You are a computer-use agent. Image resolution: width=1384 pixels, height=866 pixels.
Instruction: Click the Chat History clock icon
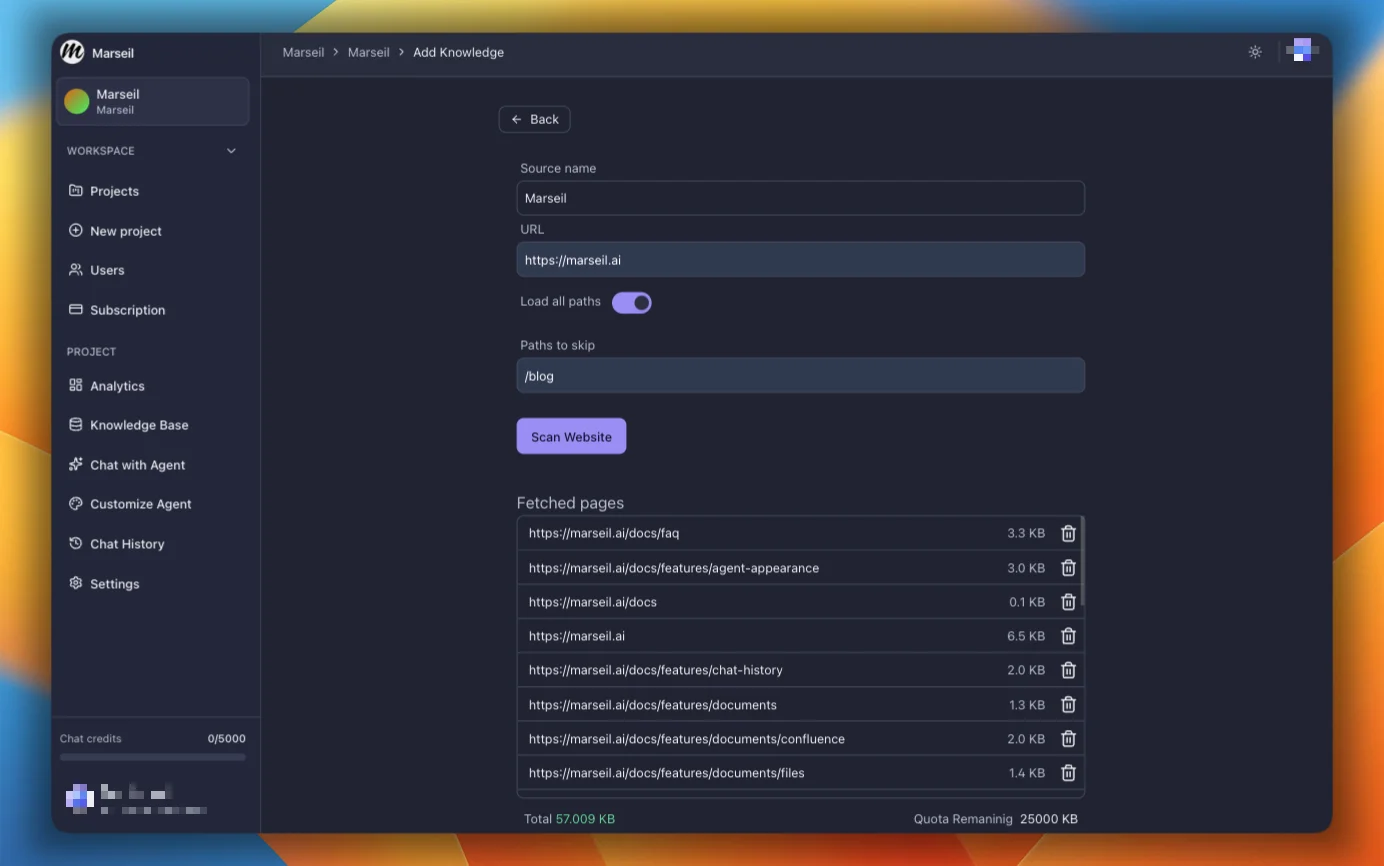75,544
